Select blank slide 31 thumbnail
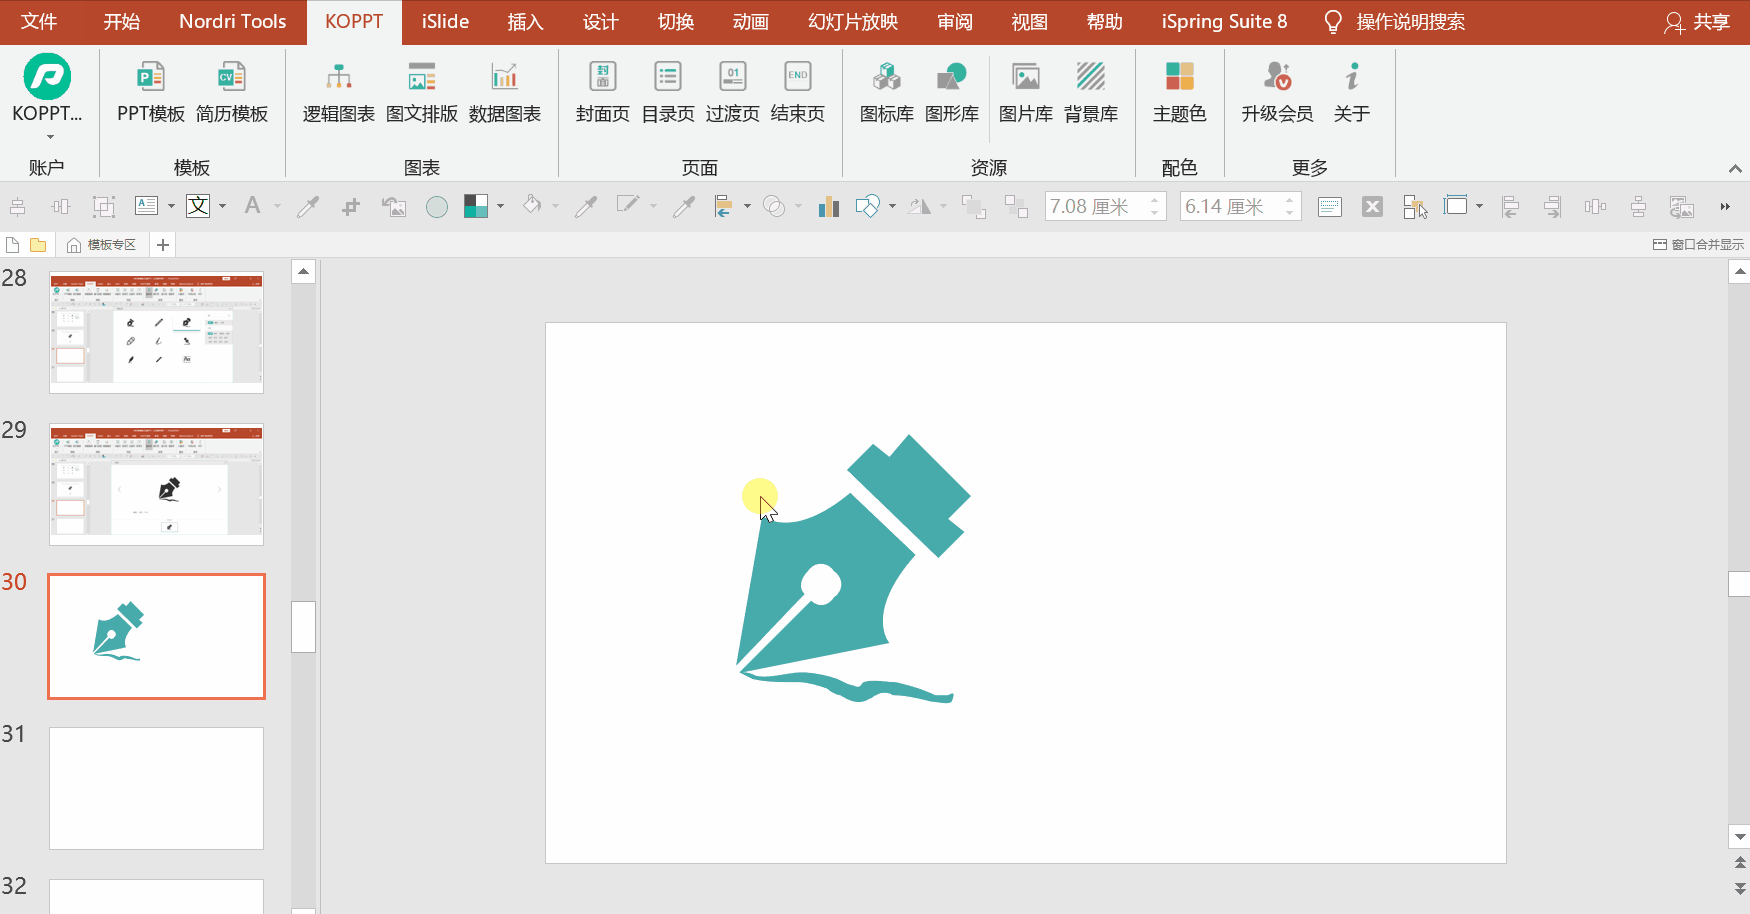Image resolution: width=1750 pixels, height=914 pixels. [x=157, y=788]
